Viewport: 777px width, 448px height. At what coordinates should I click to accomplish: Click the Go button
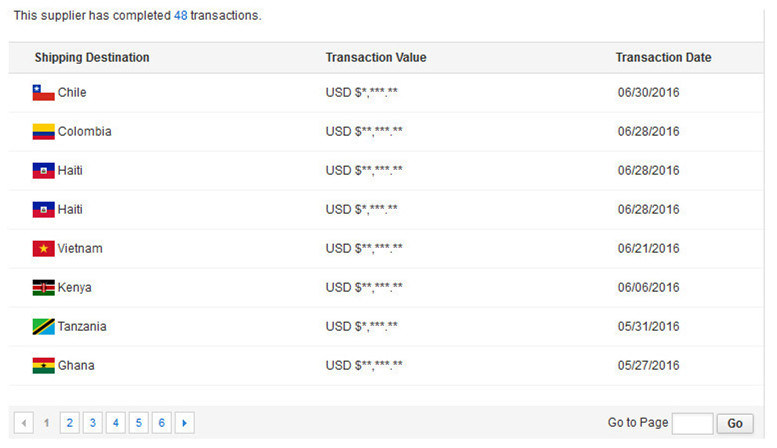point(735,424)
